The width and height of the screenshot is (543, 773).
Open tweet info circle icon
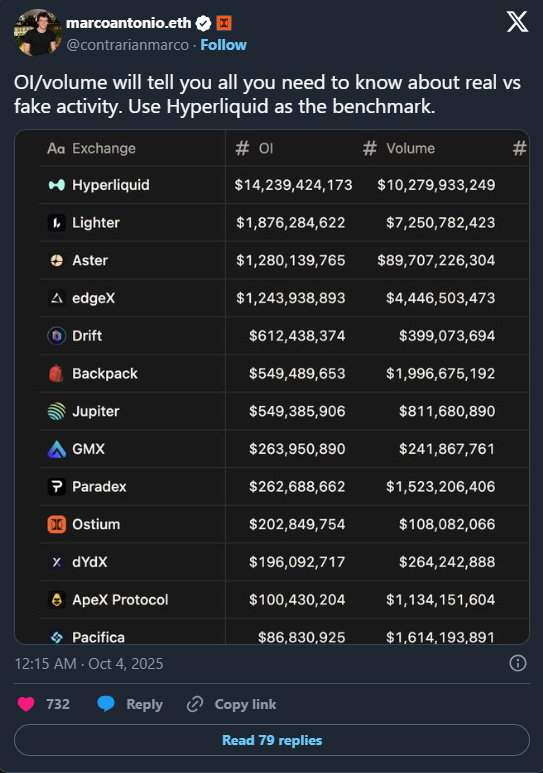(x=517, y=663)
